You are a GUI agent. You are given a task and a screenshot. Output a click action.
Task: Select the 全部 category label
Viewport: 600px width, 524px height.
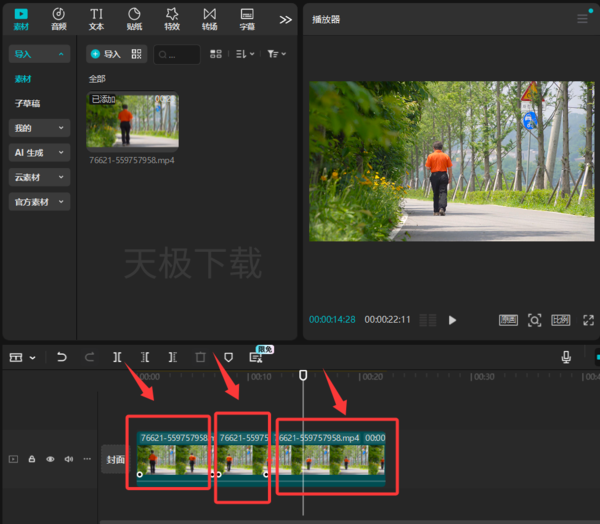97,79
